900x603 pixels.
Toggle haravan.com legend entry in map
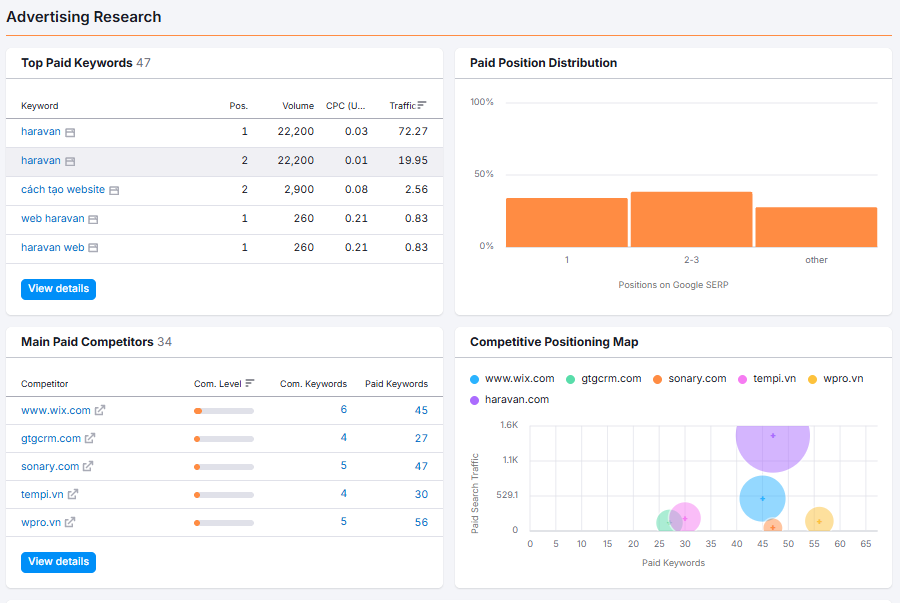[509, 399]
